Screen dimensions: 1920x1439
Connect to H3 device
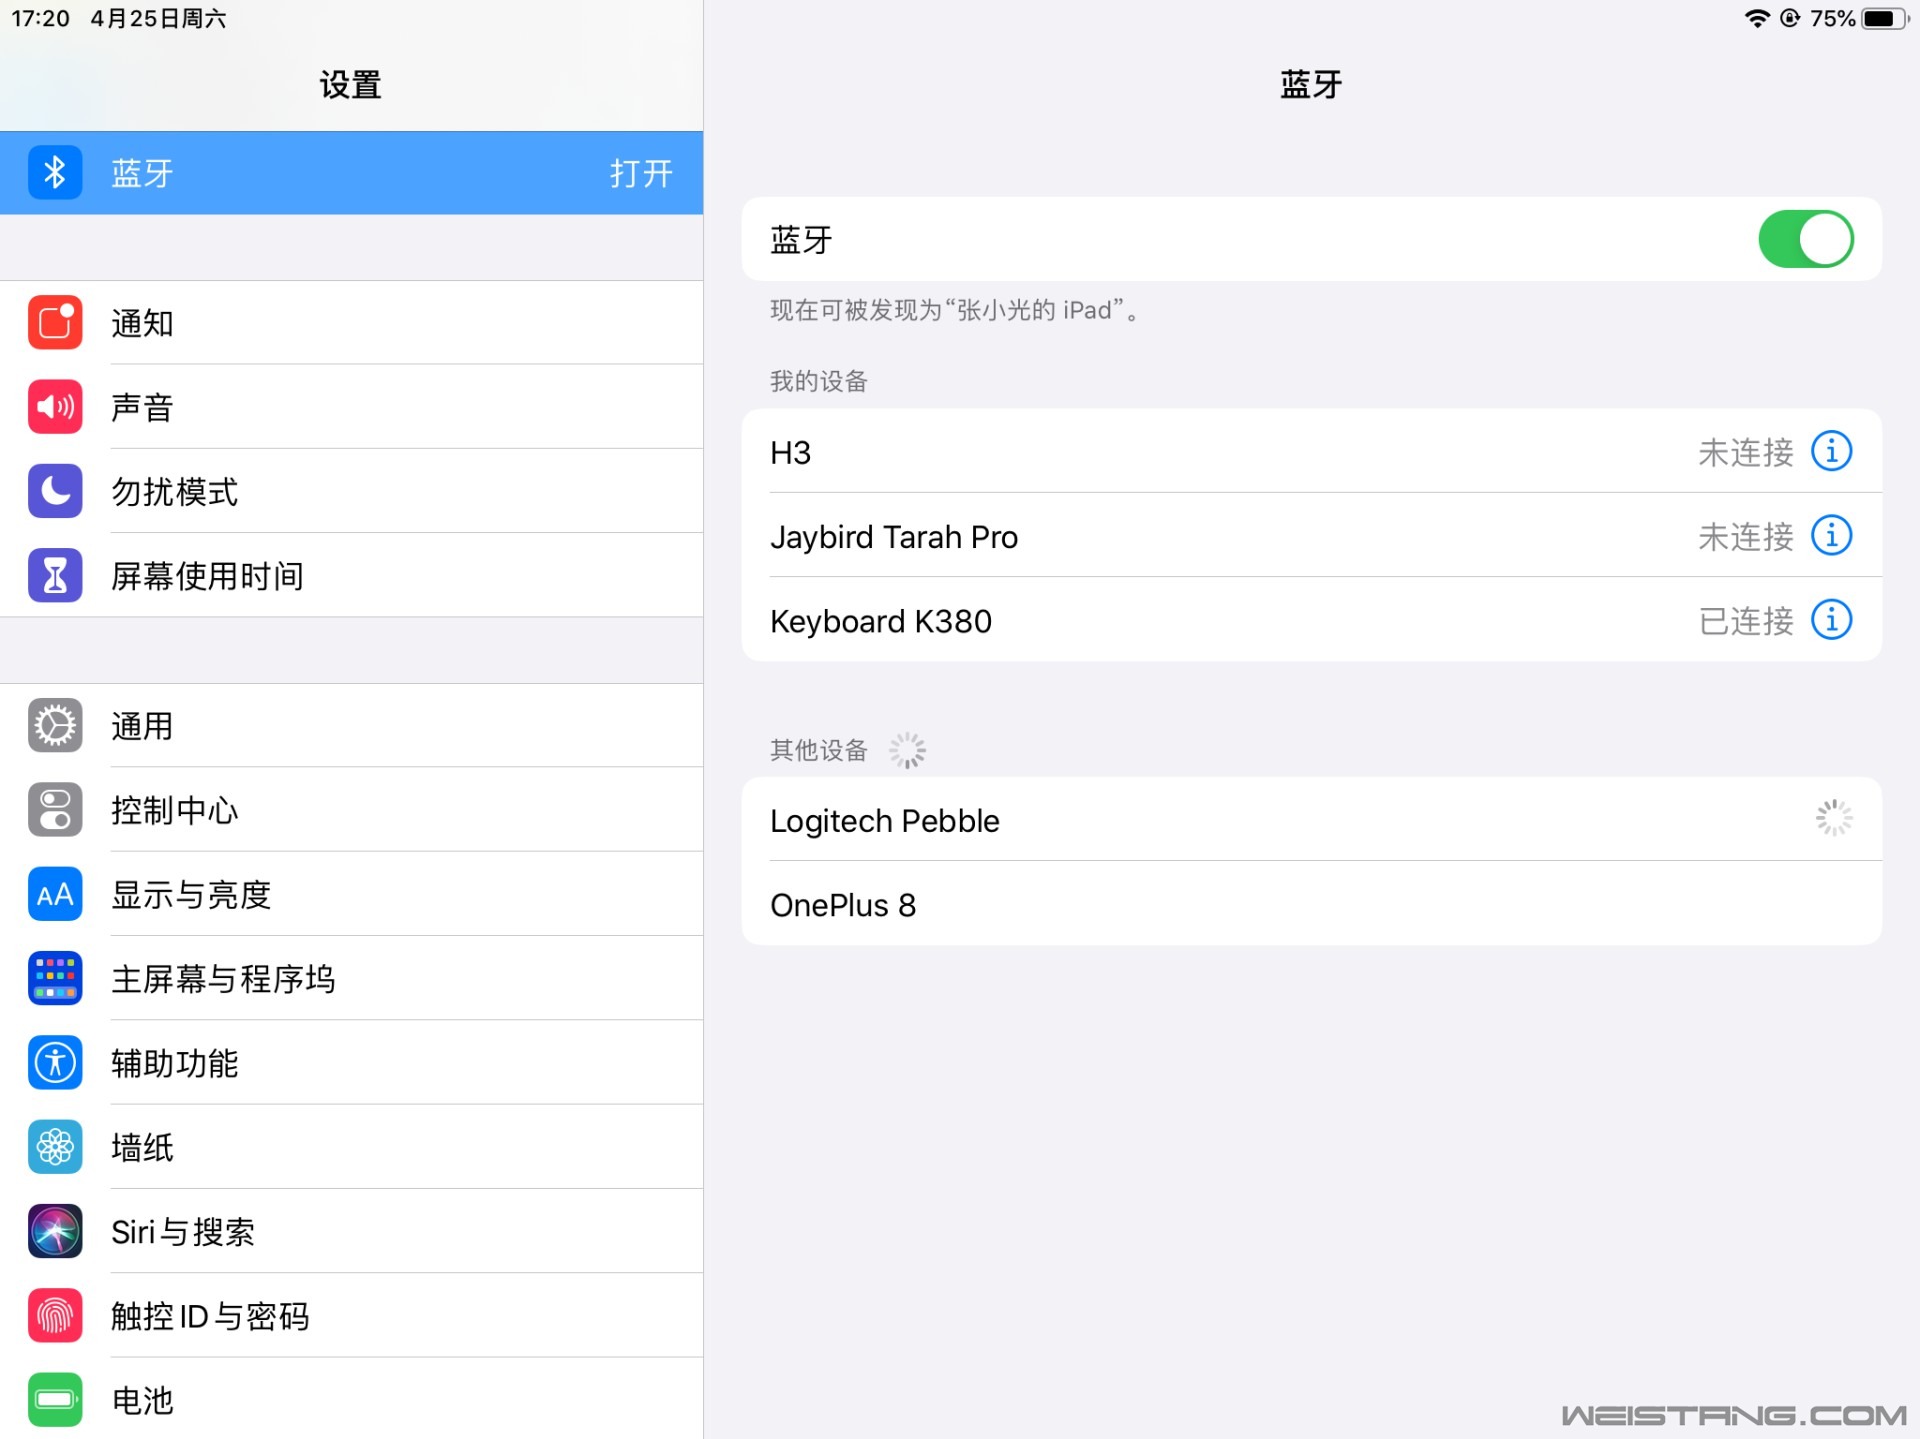pyautogui.click(x=1311, y=451)
